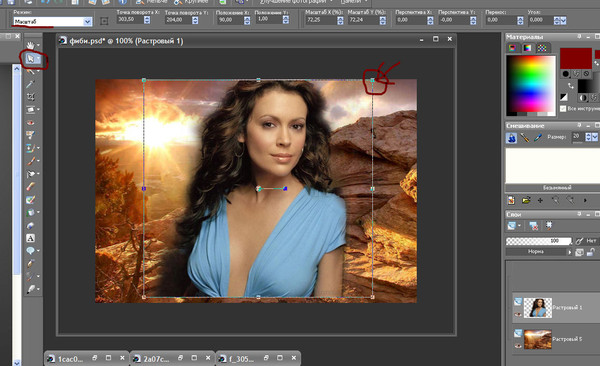Switch to the Rainbow tab in Materials
This screenshot has width=600, height=366.
527,48
